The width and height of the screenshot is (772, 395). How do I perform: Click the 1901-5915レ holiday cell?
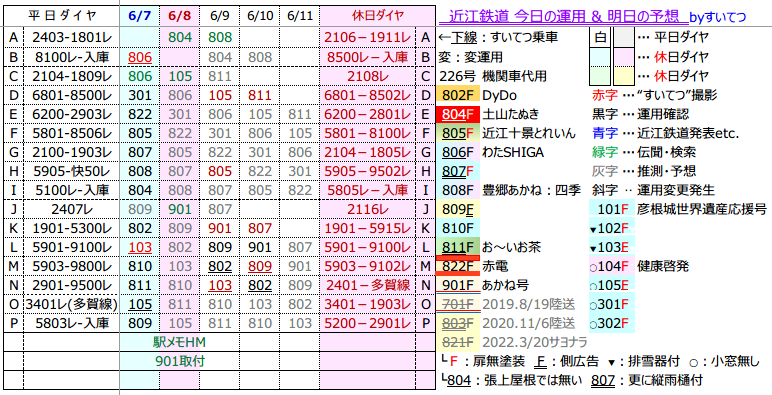tap(368, 229)
